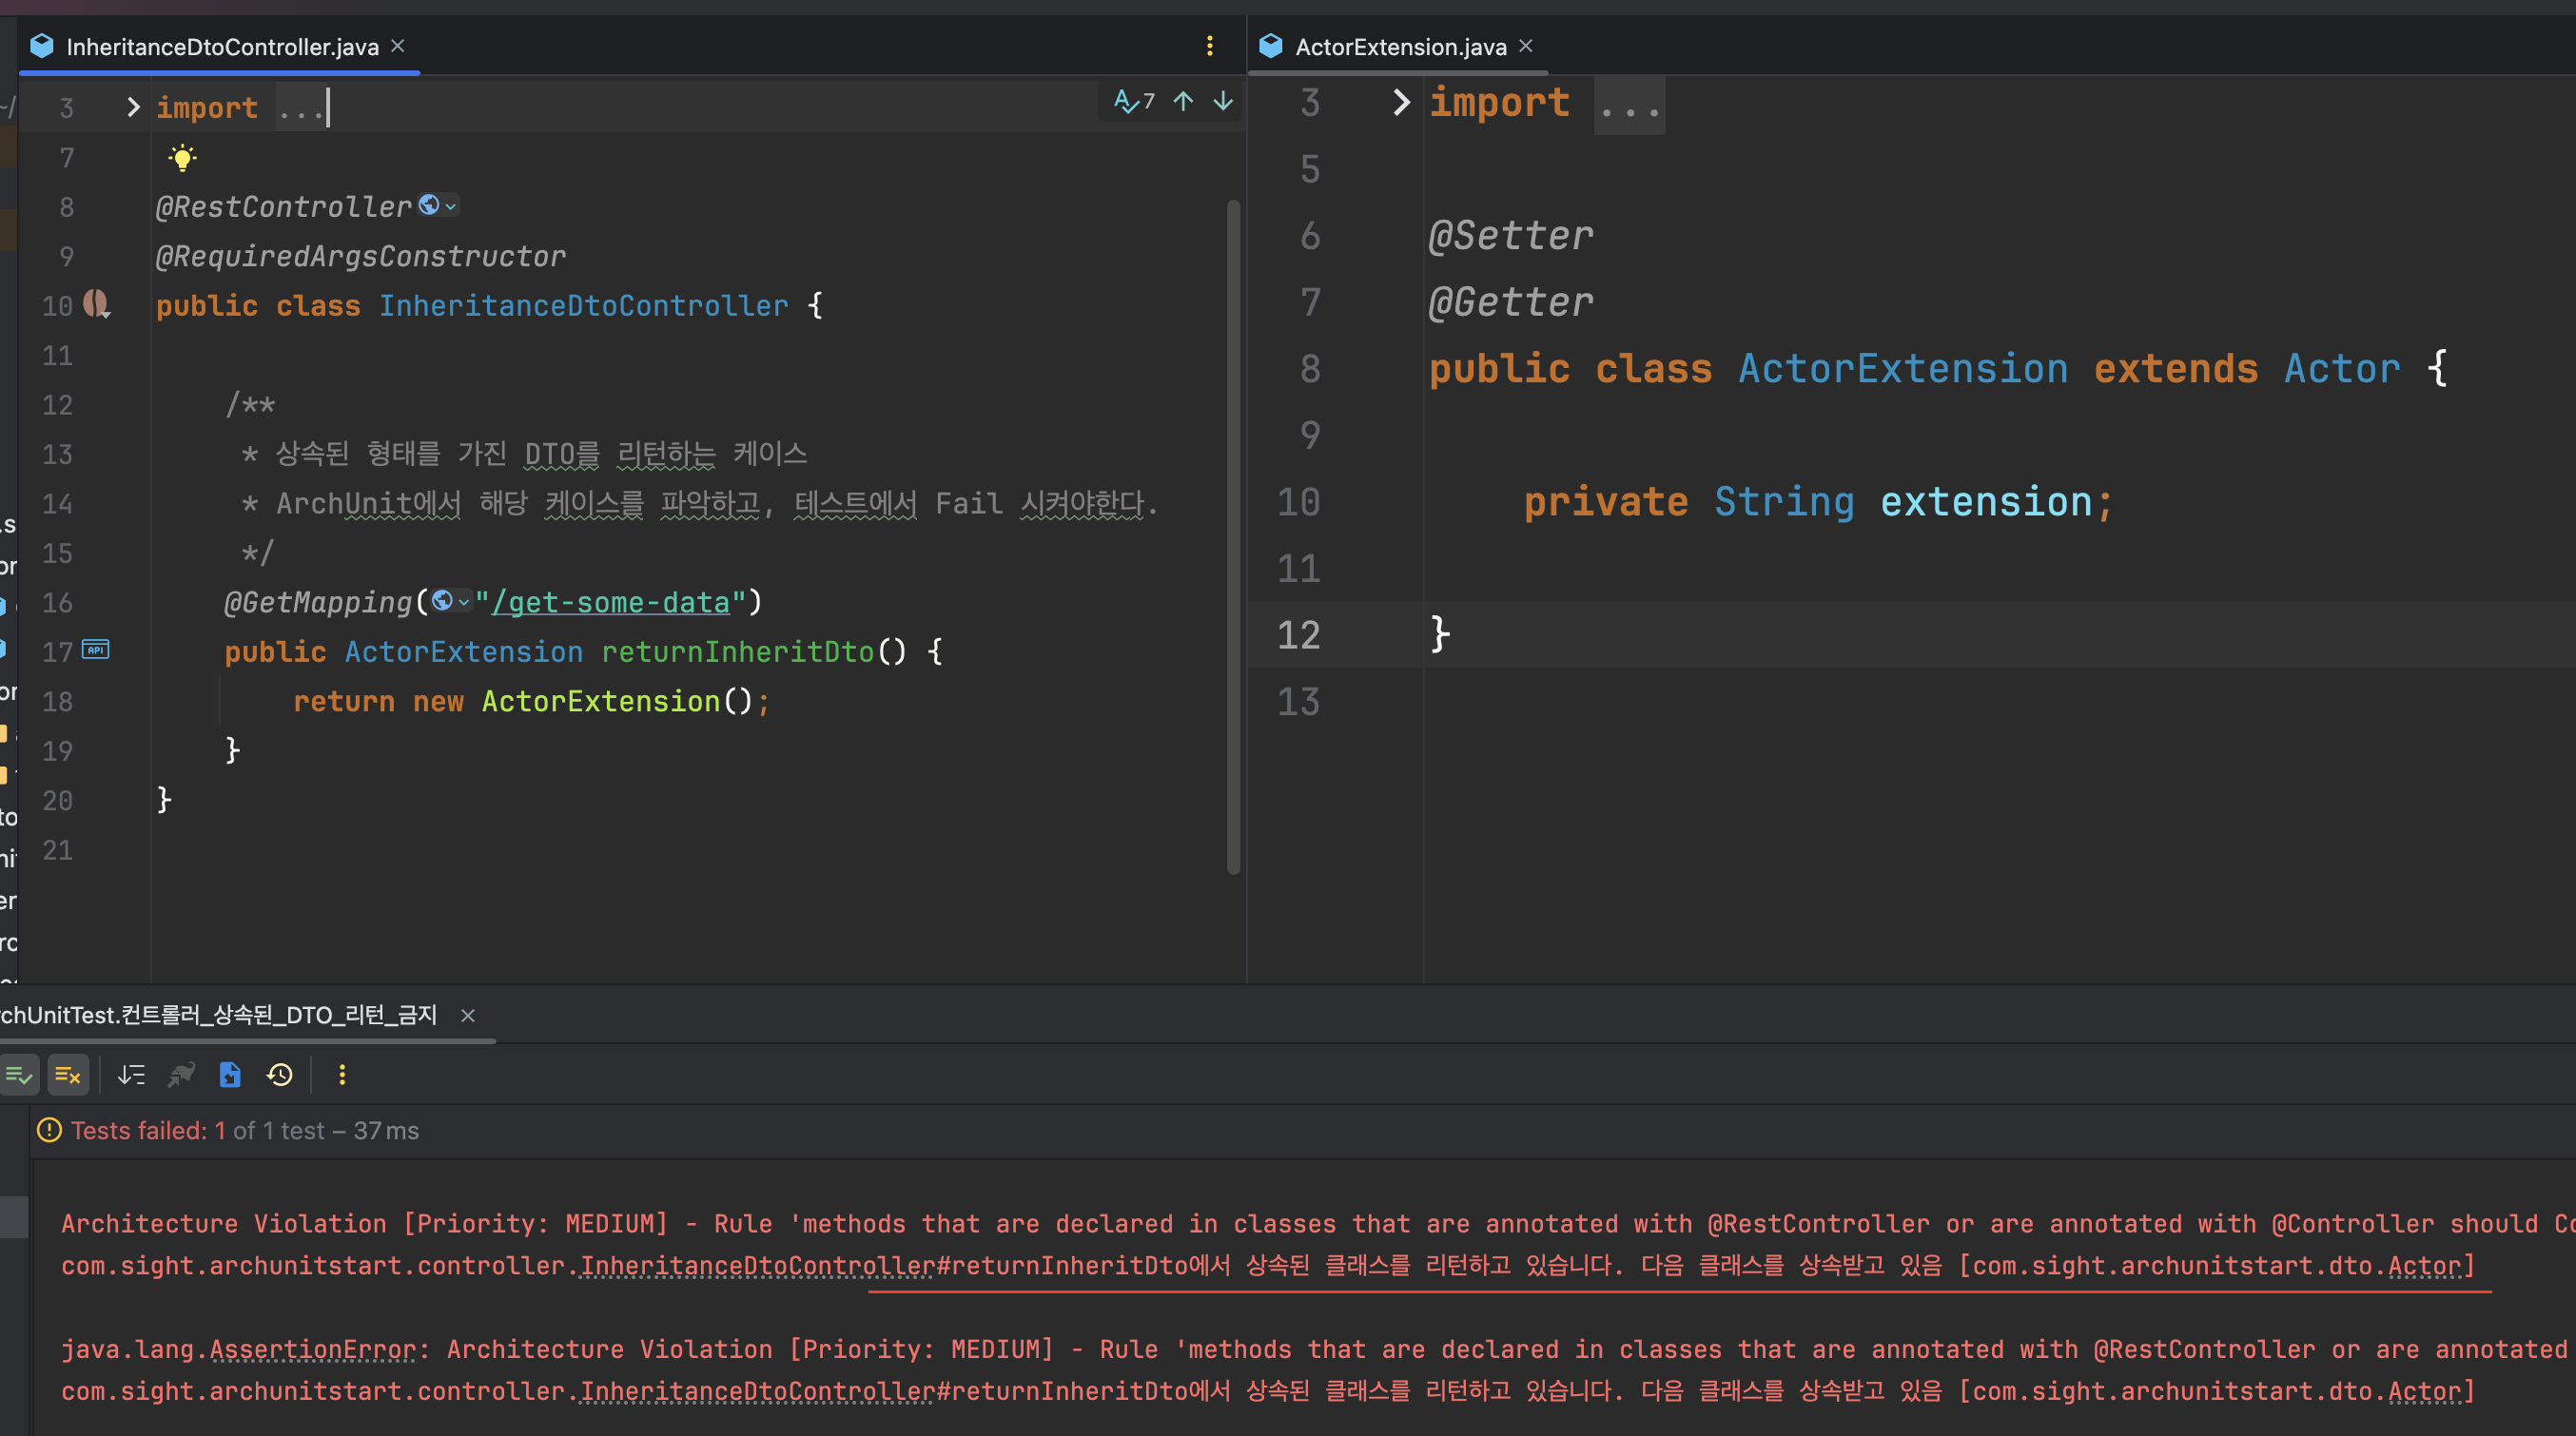Sort test results alphabetically
This screenshot has height=1436, width=2576.
tap(131, 1075)
